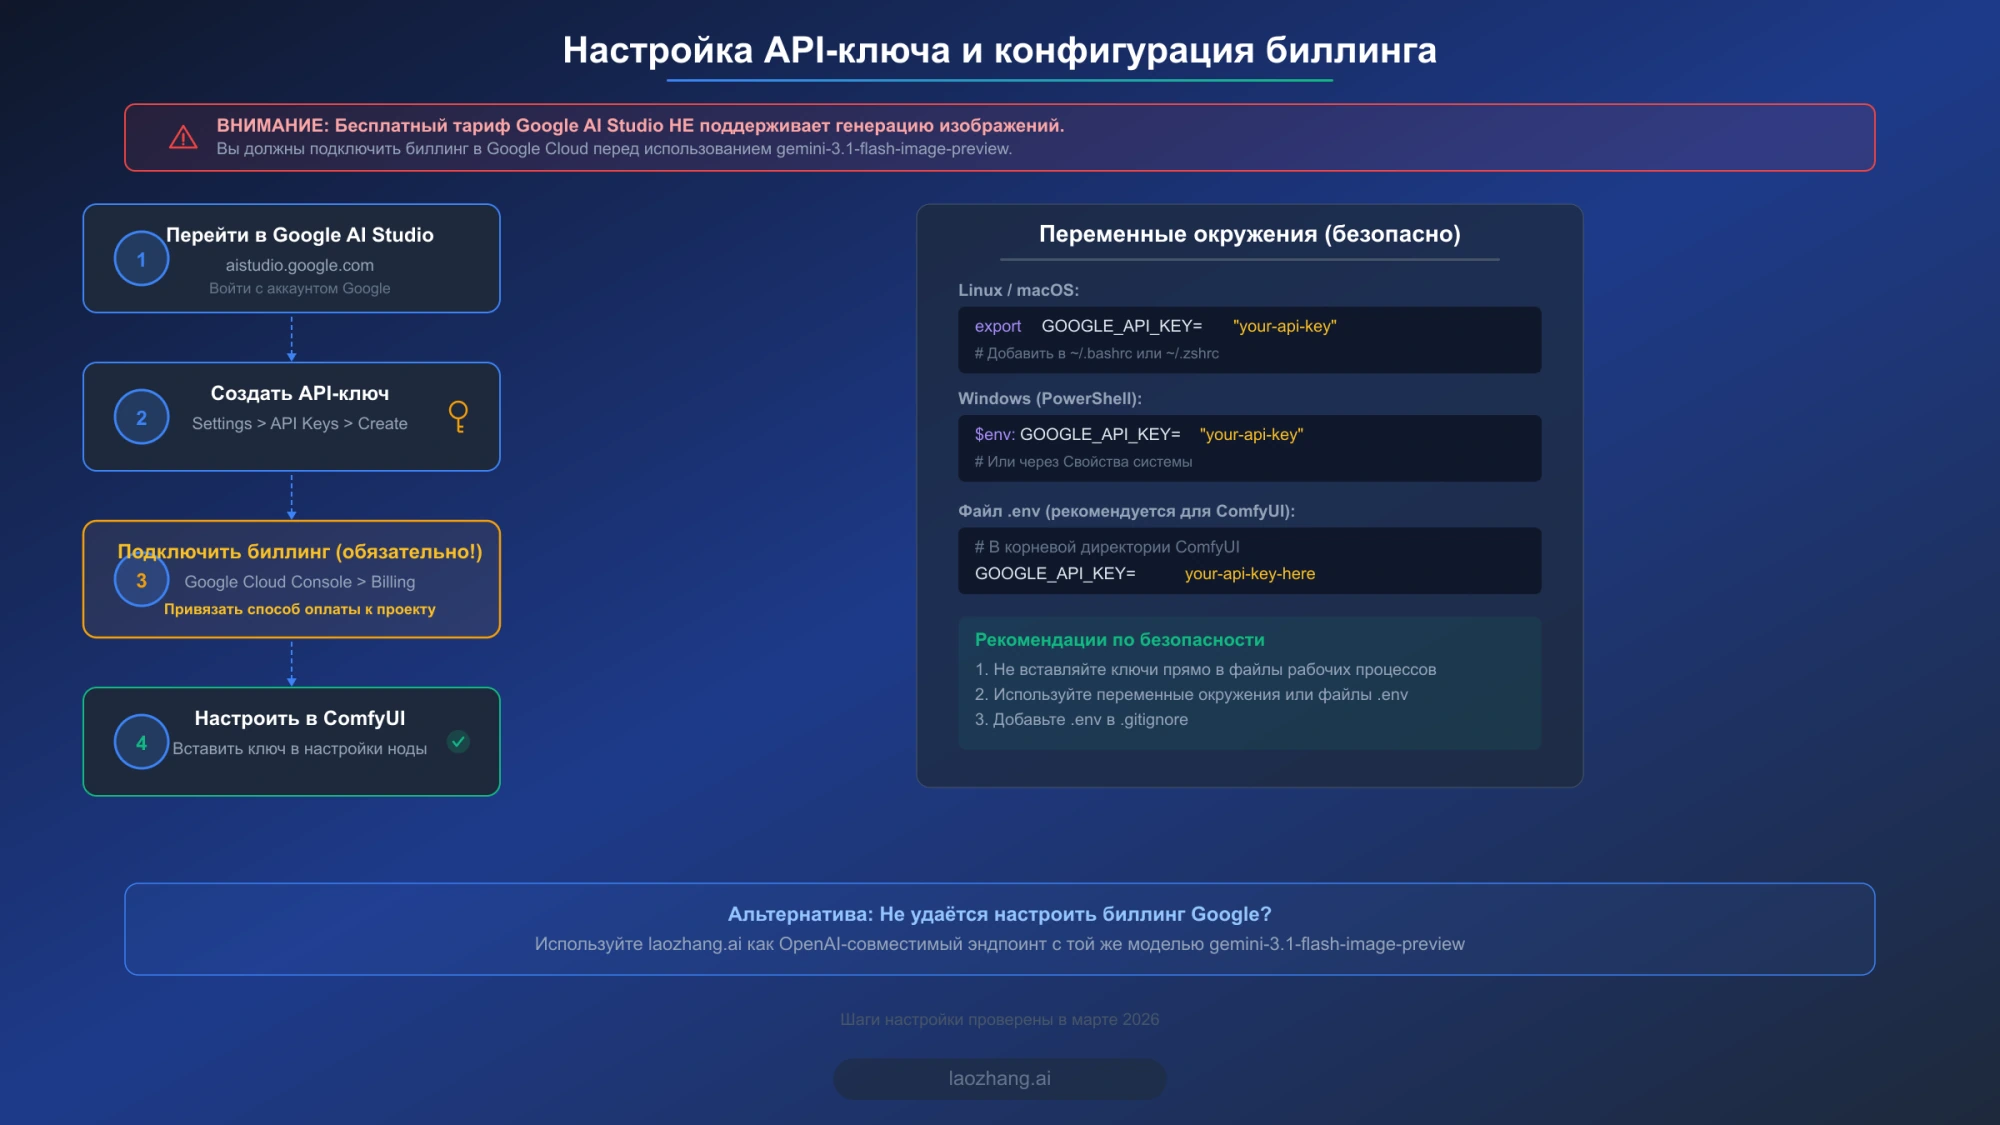Click the ВНИМАНИЕ warning headline text
Screen dimensions: 2000x1125
pyautogui.click(x=640, y=125)
